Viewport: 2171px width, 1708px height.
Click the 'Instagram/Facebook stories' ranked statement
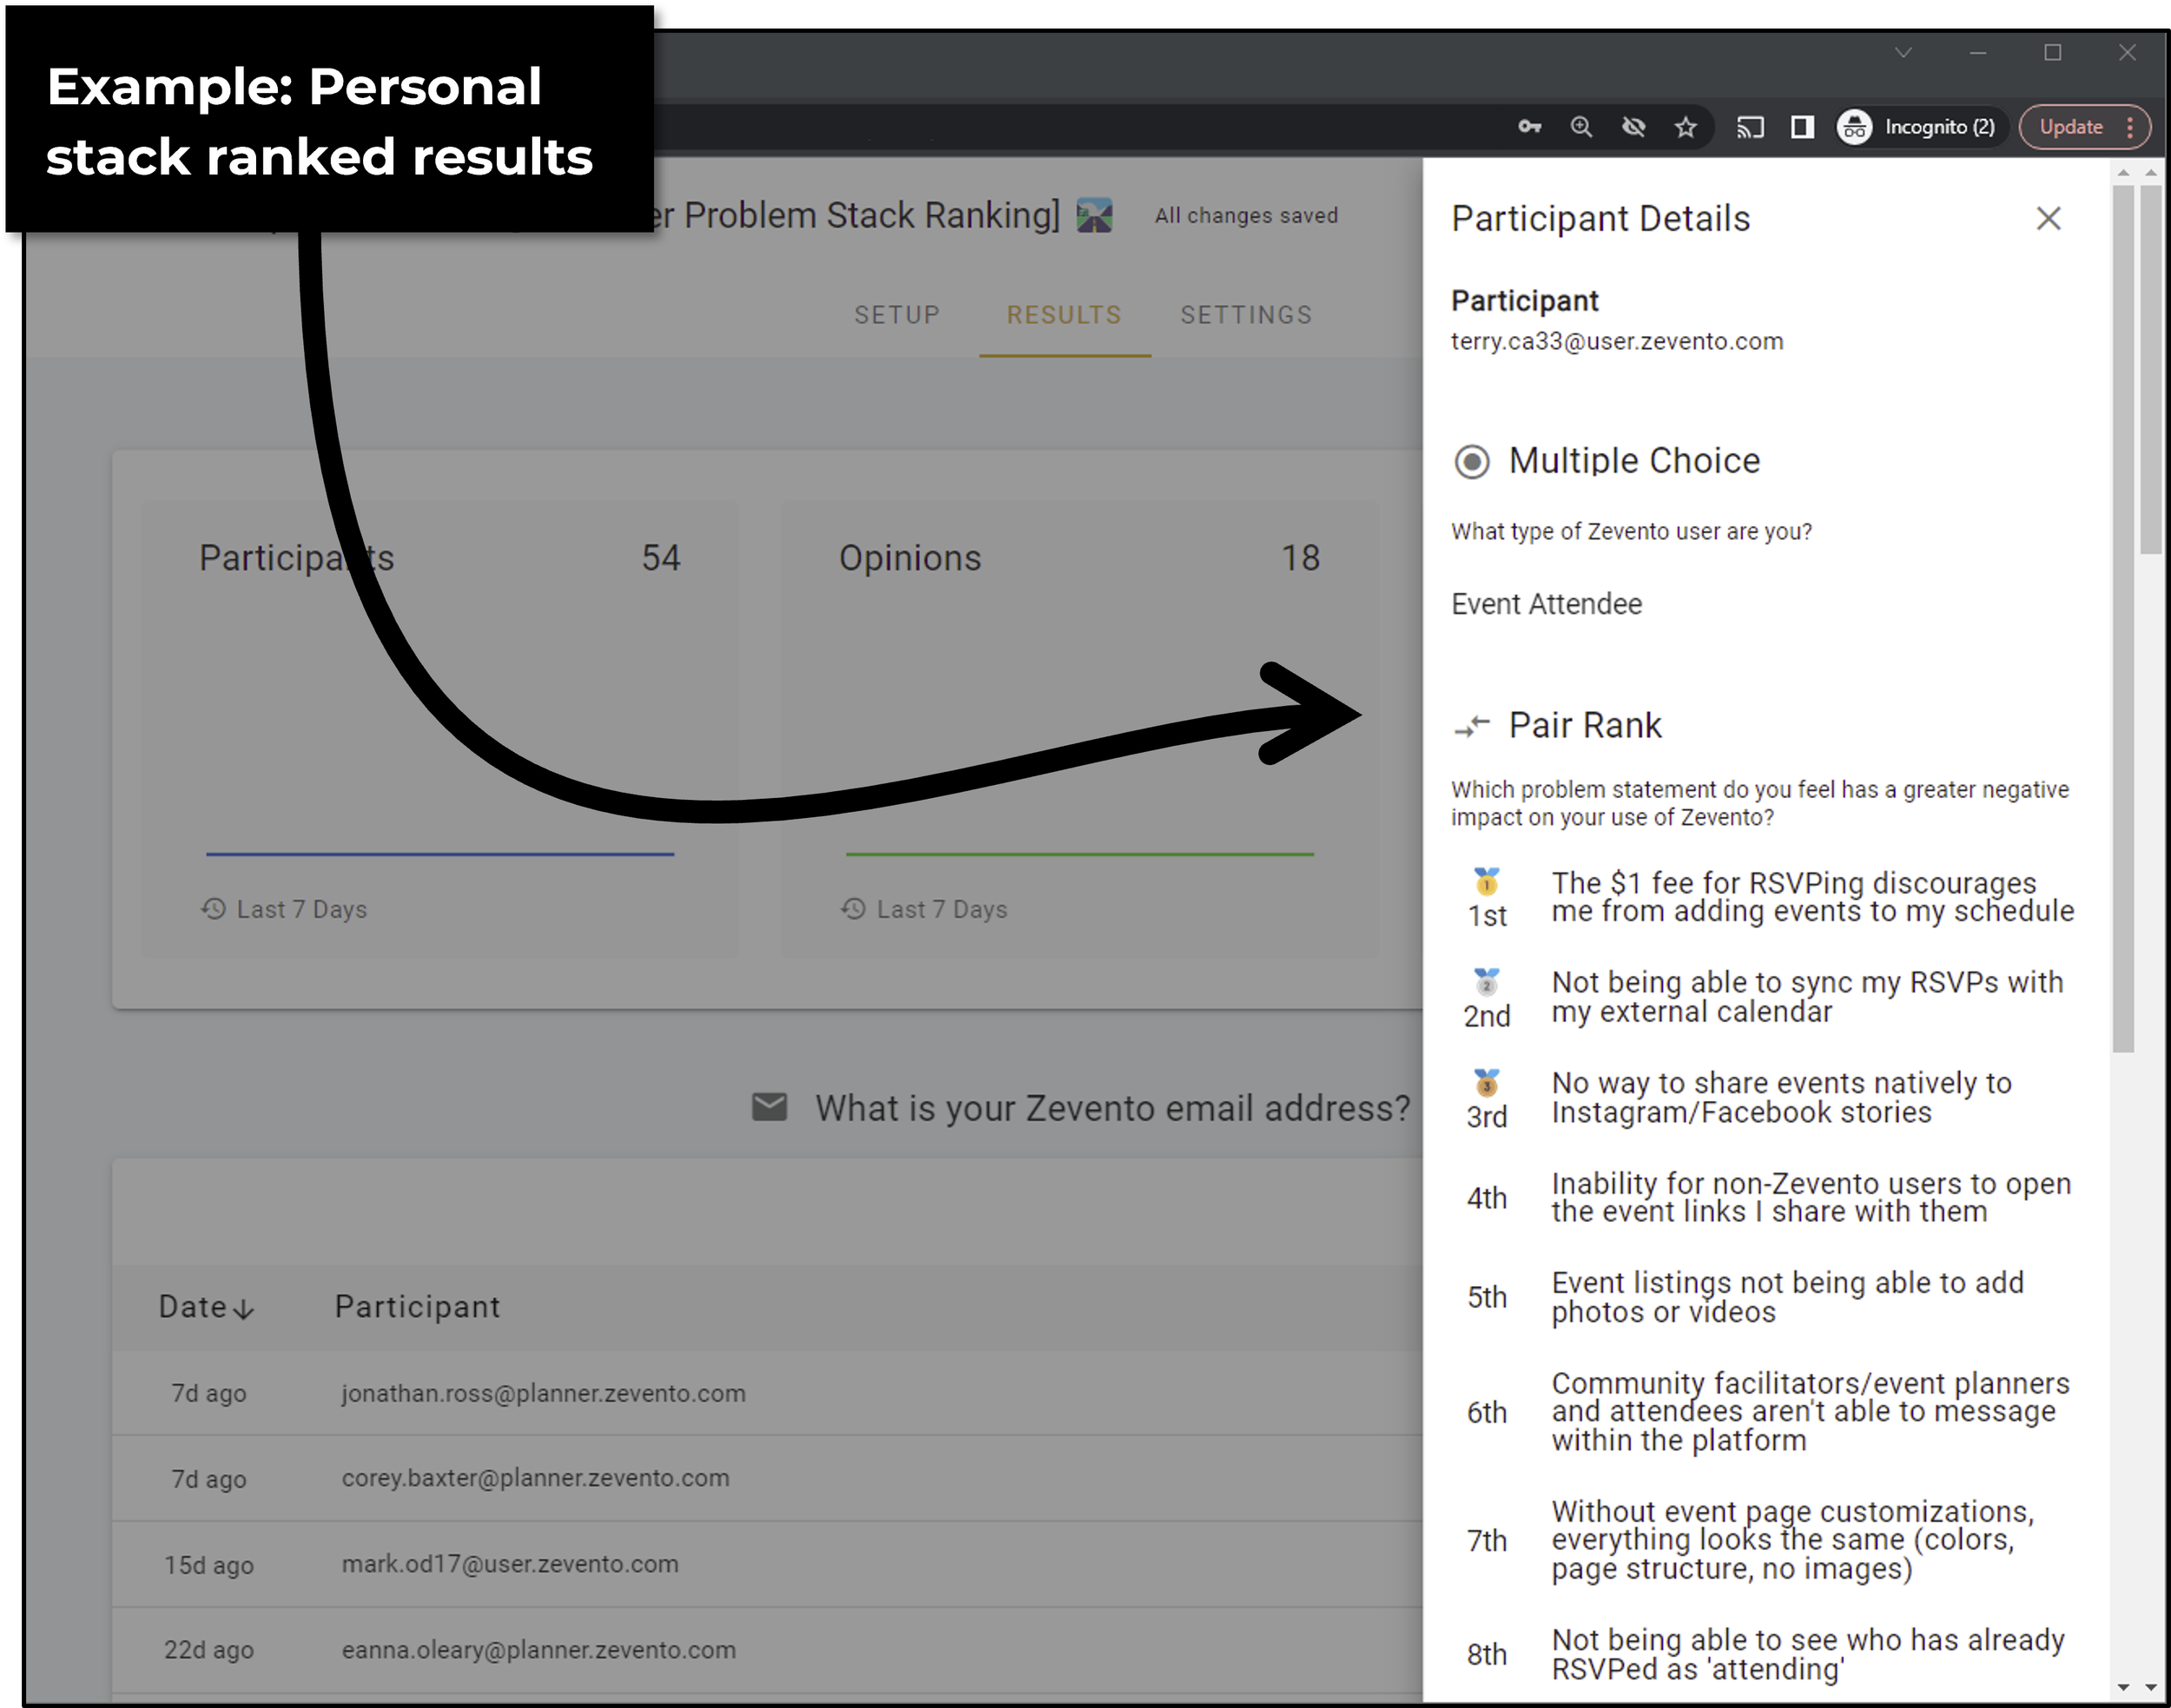pos(1781,1098)
